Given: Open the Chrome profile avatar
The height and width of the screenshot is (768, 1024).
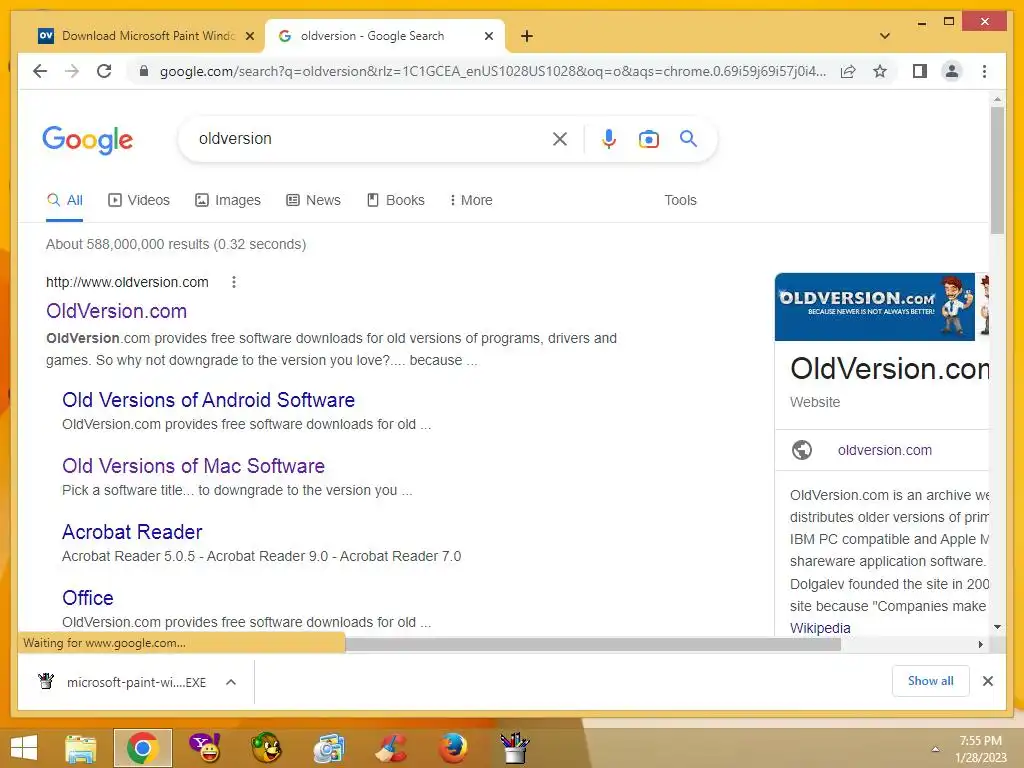Looking at the screenshot, I should [952, 71].
